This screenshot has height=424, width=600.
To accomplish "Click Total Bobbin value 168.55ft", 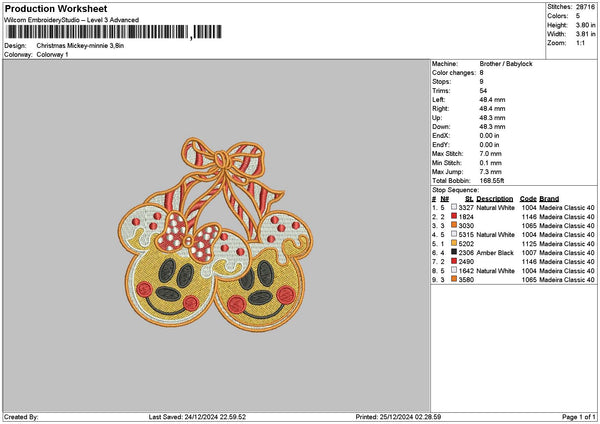I will coord(492,181).
